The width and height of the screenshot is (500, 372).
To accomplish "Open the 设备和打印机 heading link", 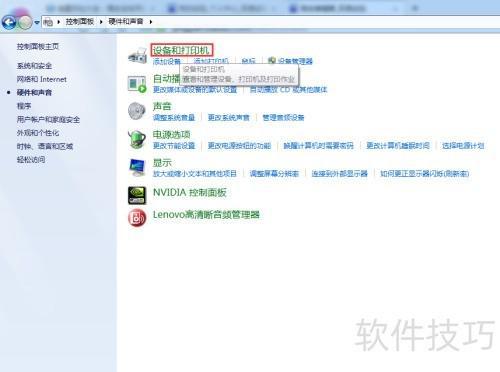I will 181,50.
